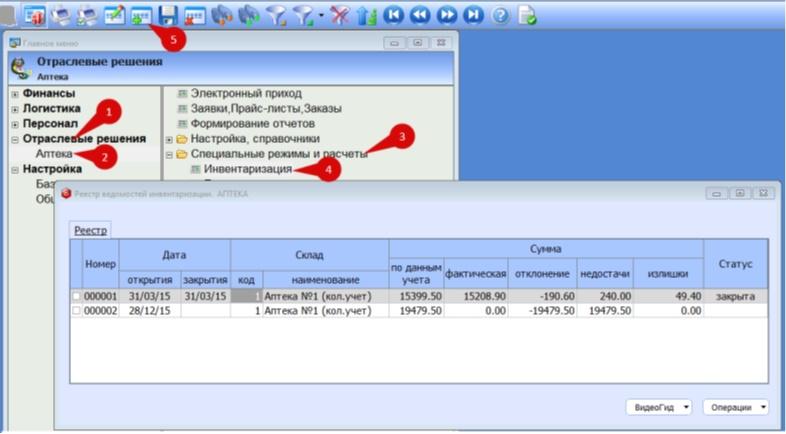786x434 pixels.
Task: Click the add new record toolbar icon
Action: 141,16
